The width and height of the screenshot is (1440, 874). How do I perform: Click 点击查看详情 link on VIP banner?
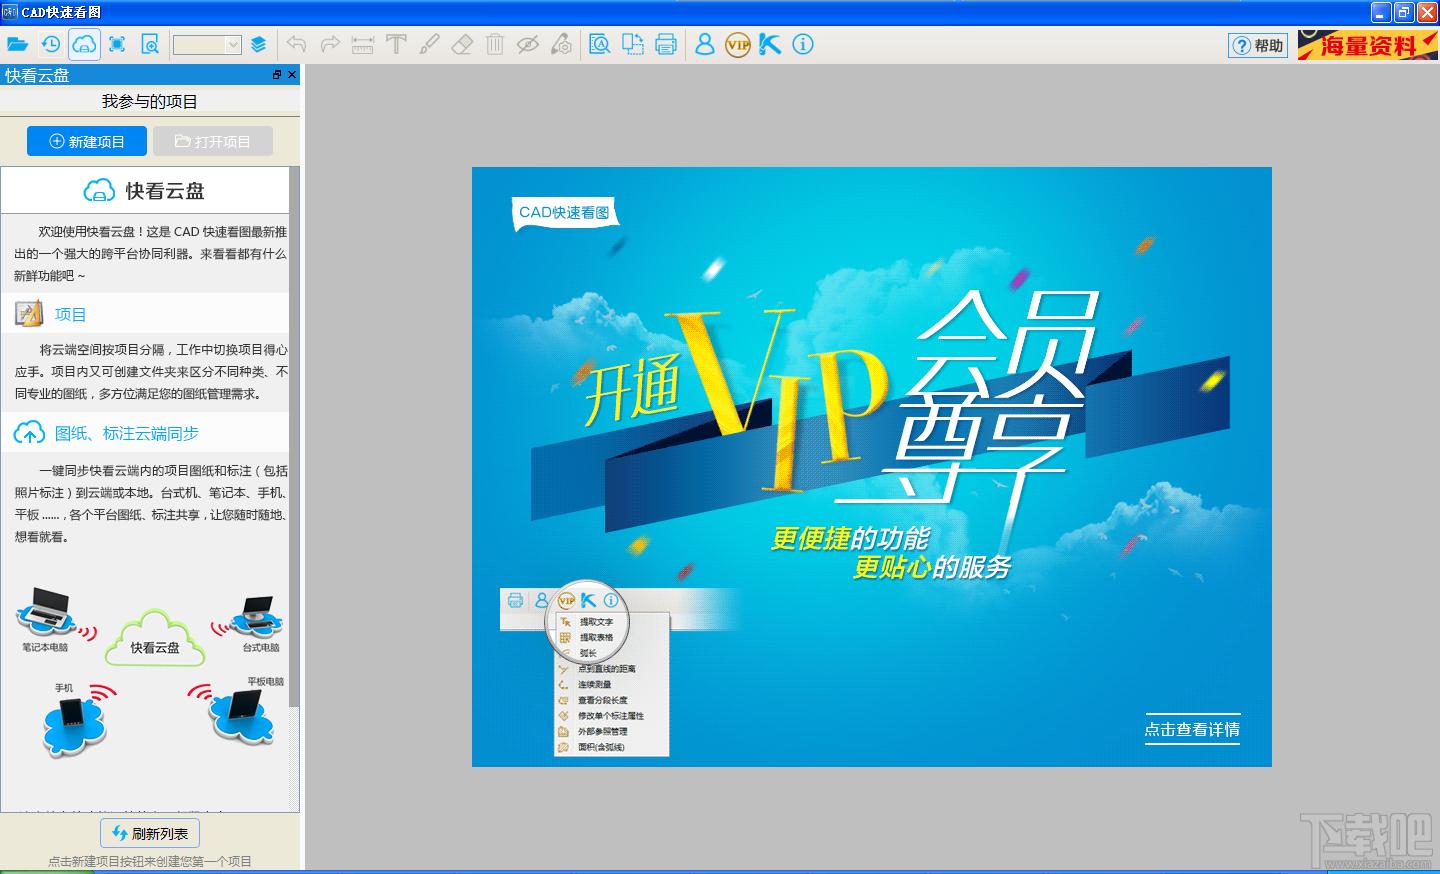(1192, 730)
